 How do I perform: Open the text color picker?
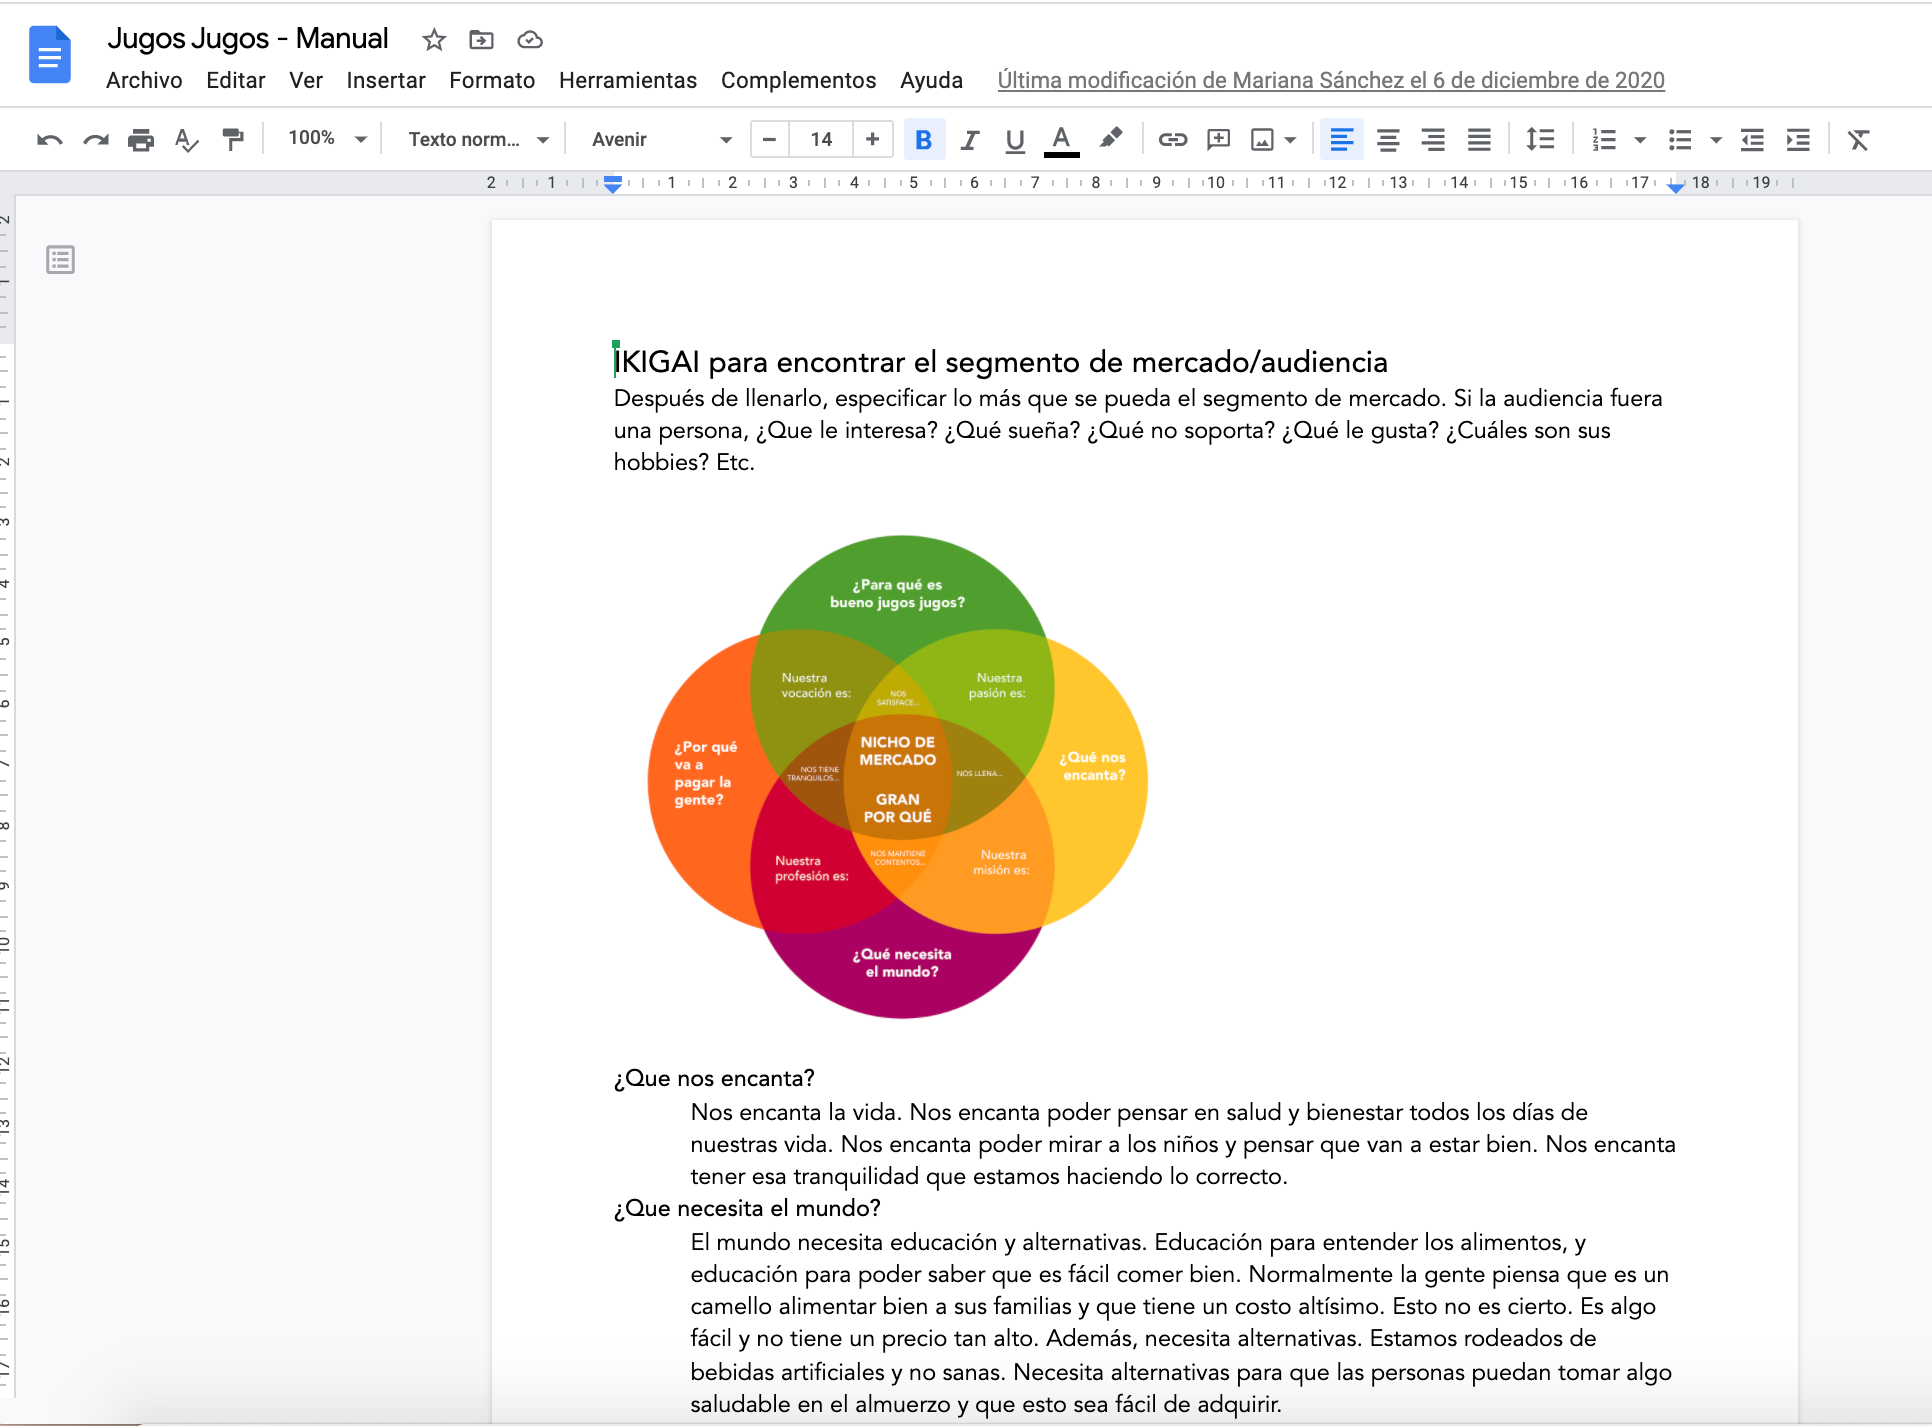(x=1061, y=140)
